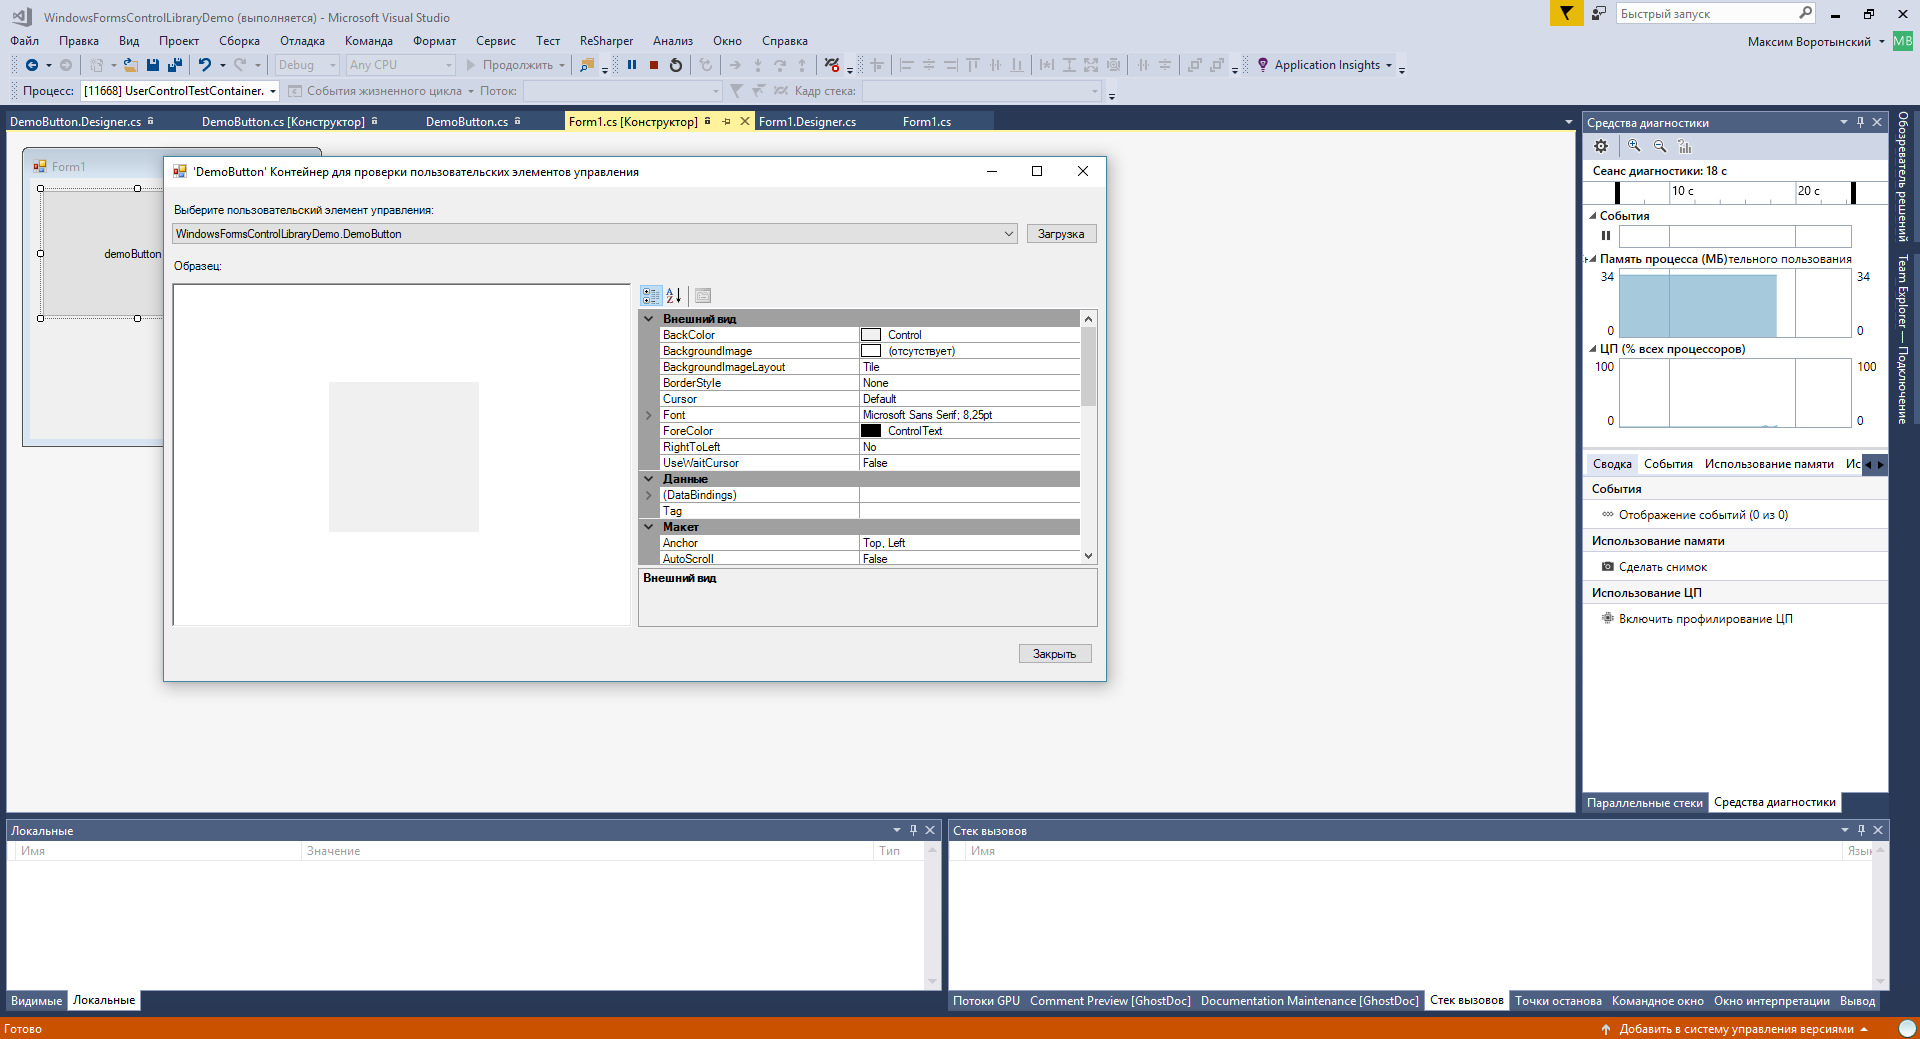The width and height of the screenshot is (1920, 1039).
Task: Open the Отладка menu
Action: (x=302, y=41)
